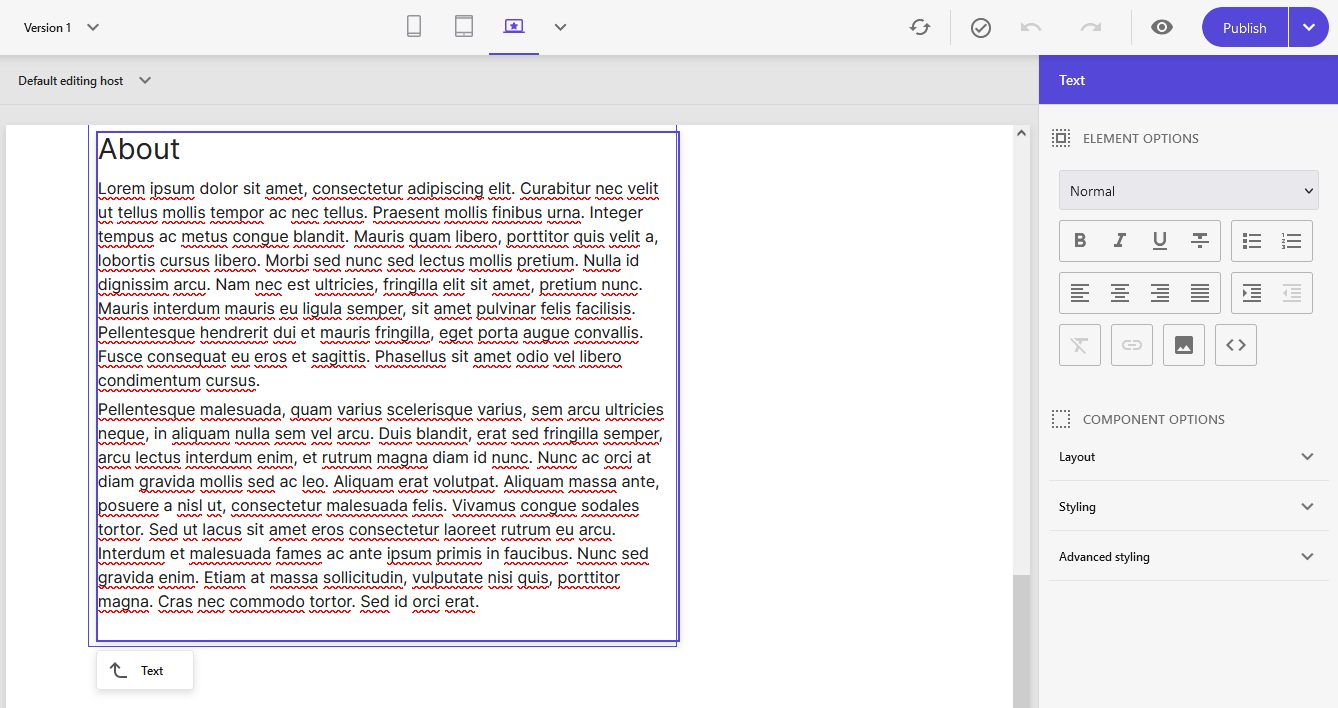The height and width of the screenshot is (708, 1338).
Task: Click the Text panel header
Action: 1188,80
